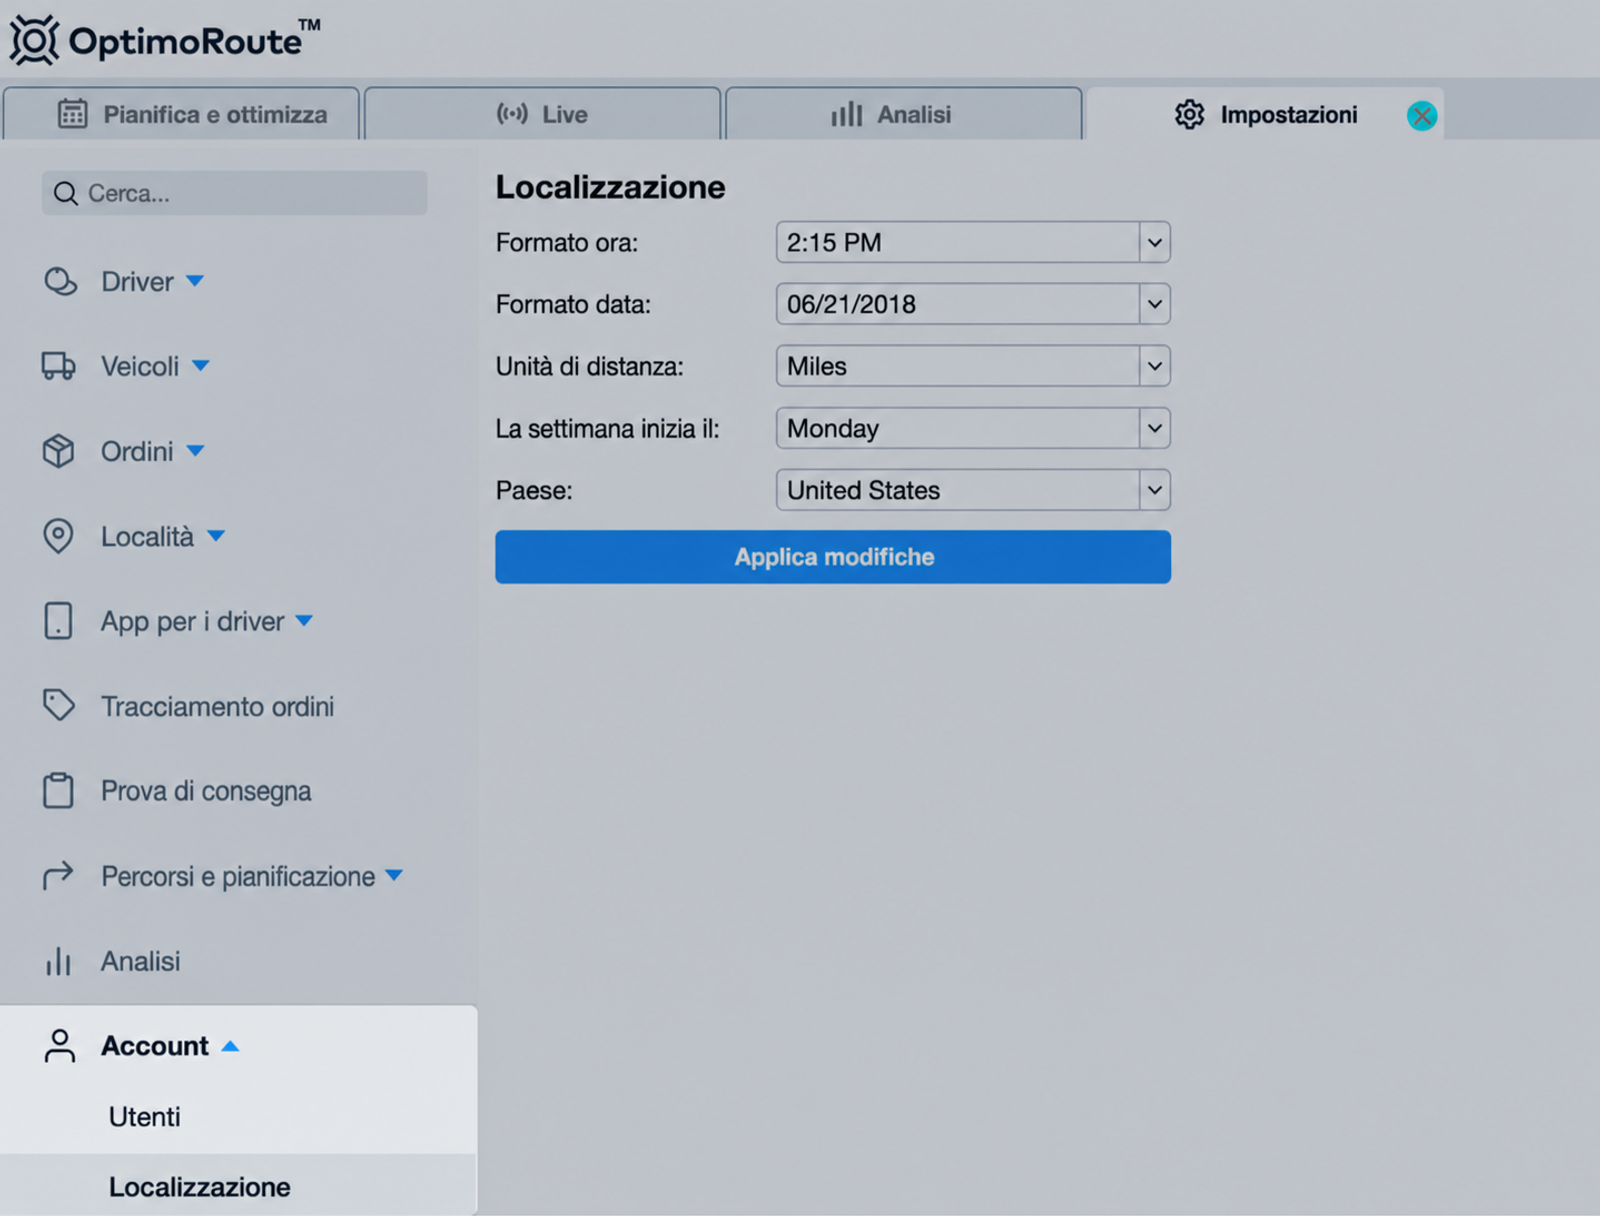
Task: Expand the App per i driver arrow
Action: [x=304, y=621]
